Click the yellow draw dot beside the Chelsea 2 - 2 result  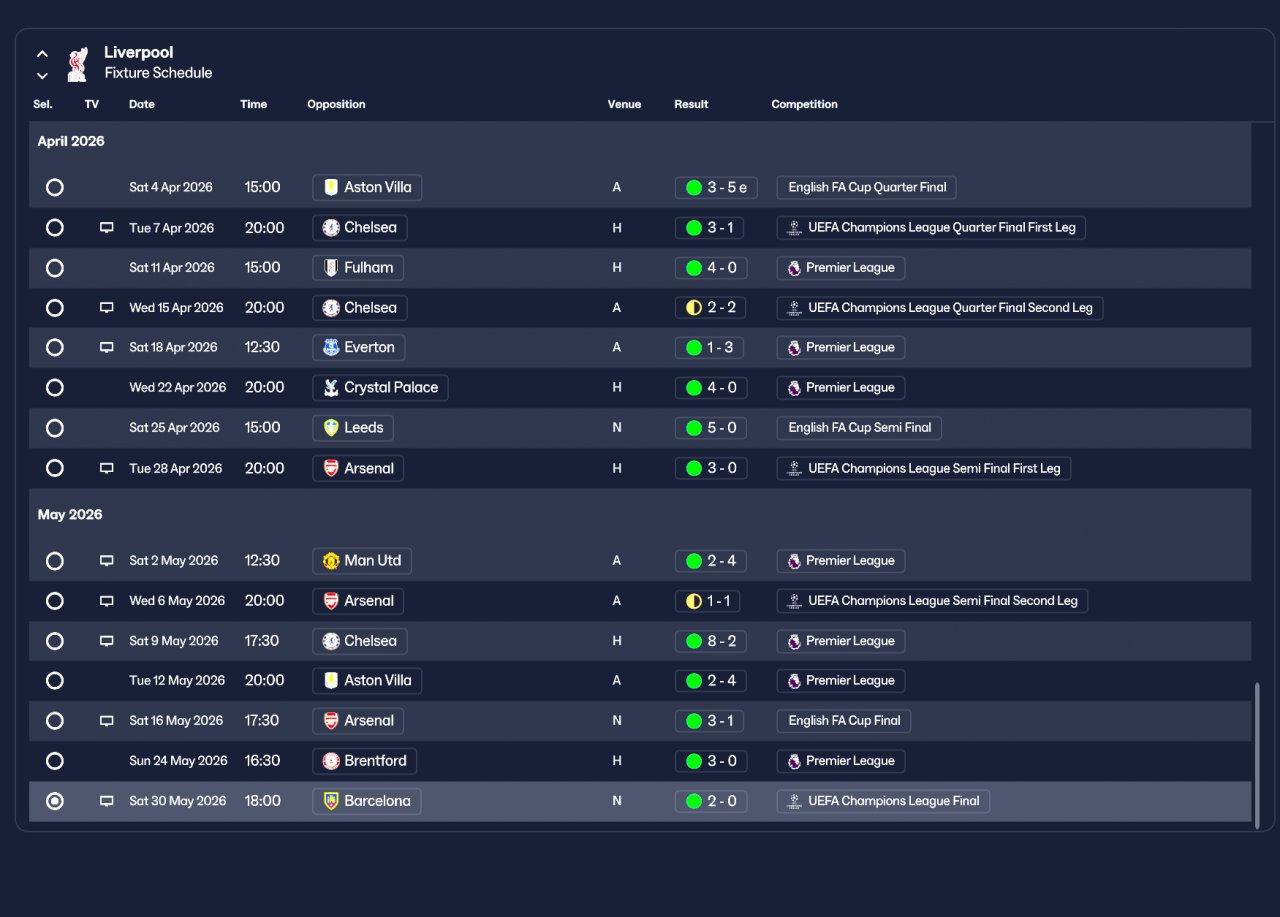[x=693, y=308]
